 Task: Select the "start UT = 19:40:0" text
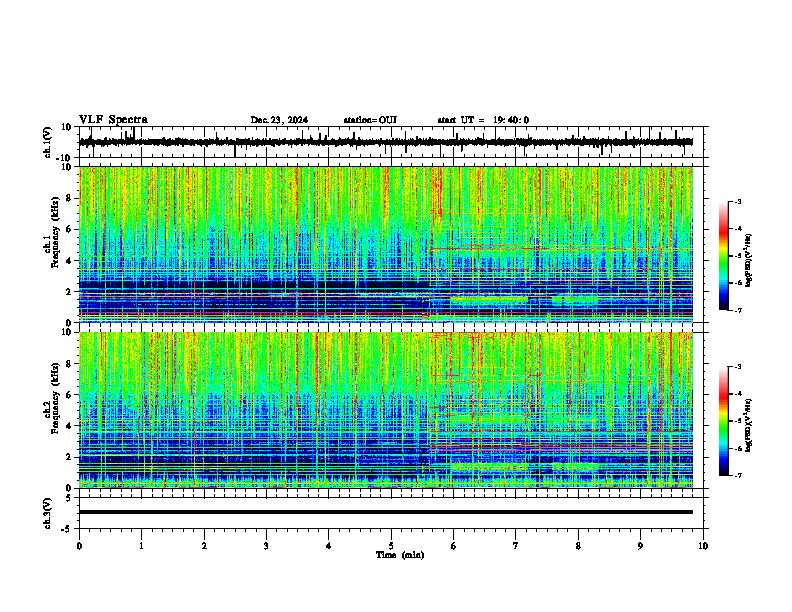[x=483, y=120]
